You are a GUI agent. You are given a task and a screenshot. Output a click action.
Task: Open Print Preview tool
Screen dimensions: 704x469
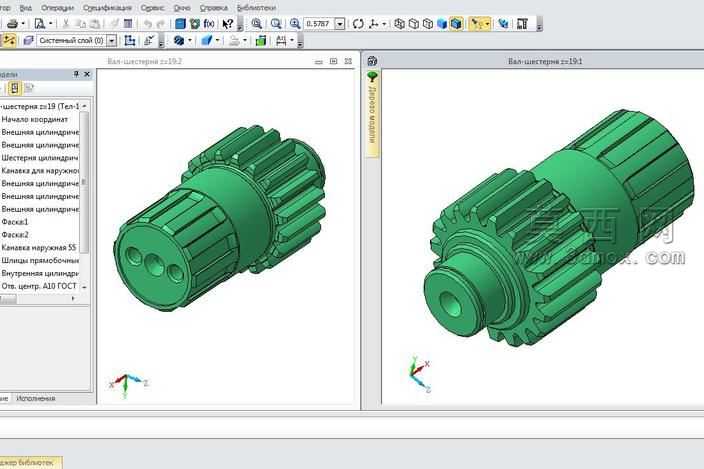(x=40, y=24)
